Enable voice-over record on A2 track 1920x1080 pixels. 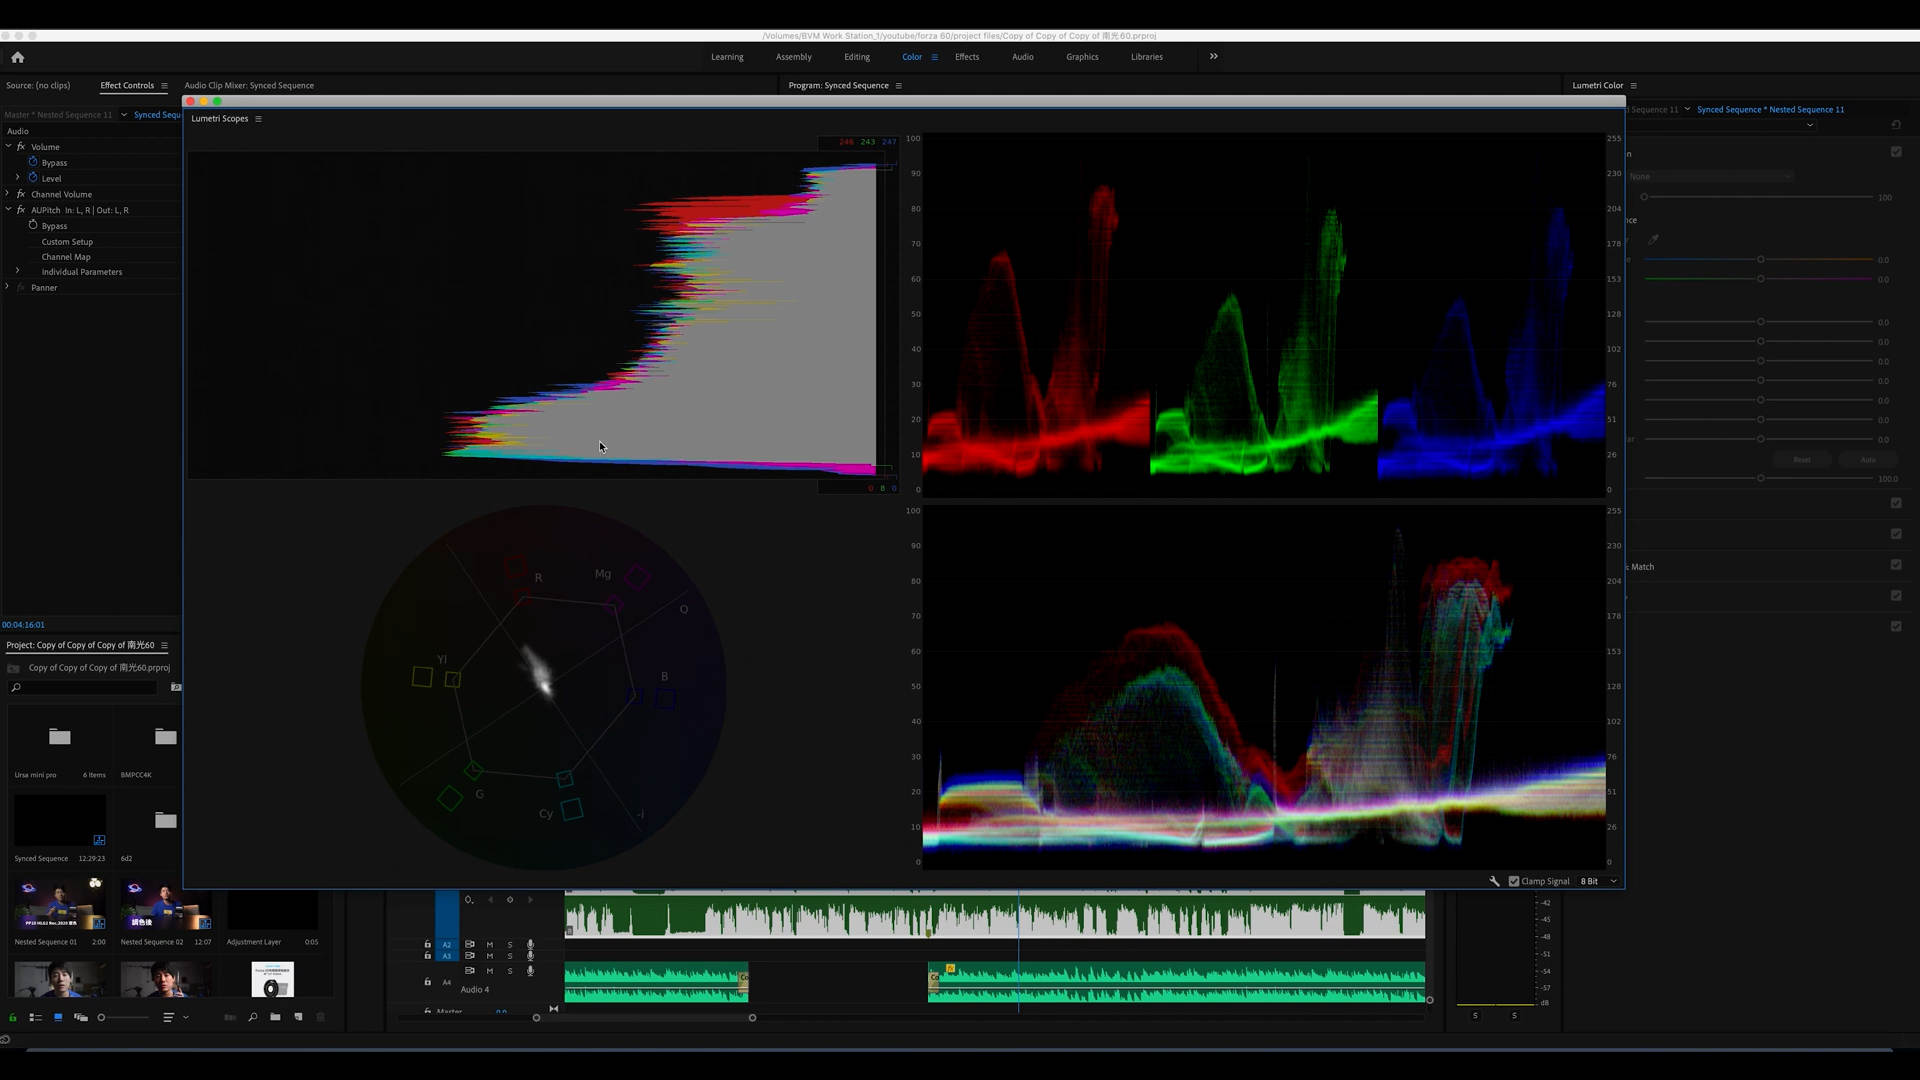pyautogui.click(x=530, y=944)
